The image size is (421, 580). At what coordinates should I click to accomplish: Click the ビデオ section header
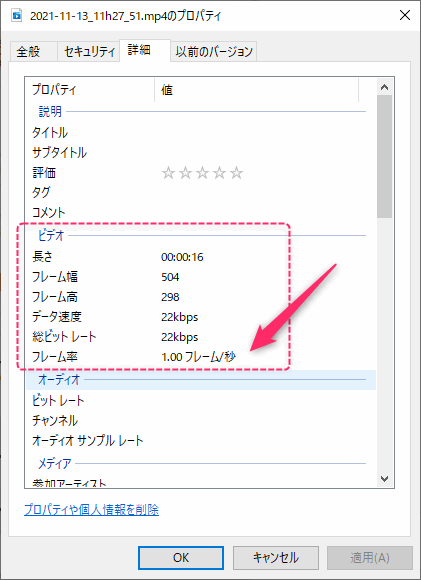[x=51, y=235]
